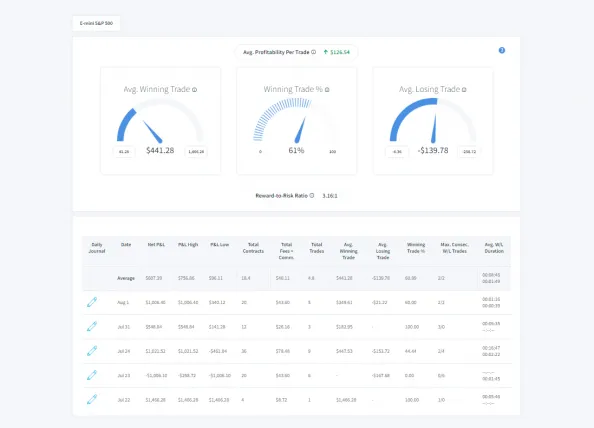Click the Total Trades column header
This screenshot has height=428, width=594.
coord(316,248)
